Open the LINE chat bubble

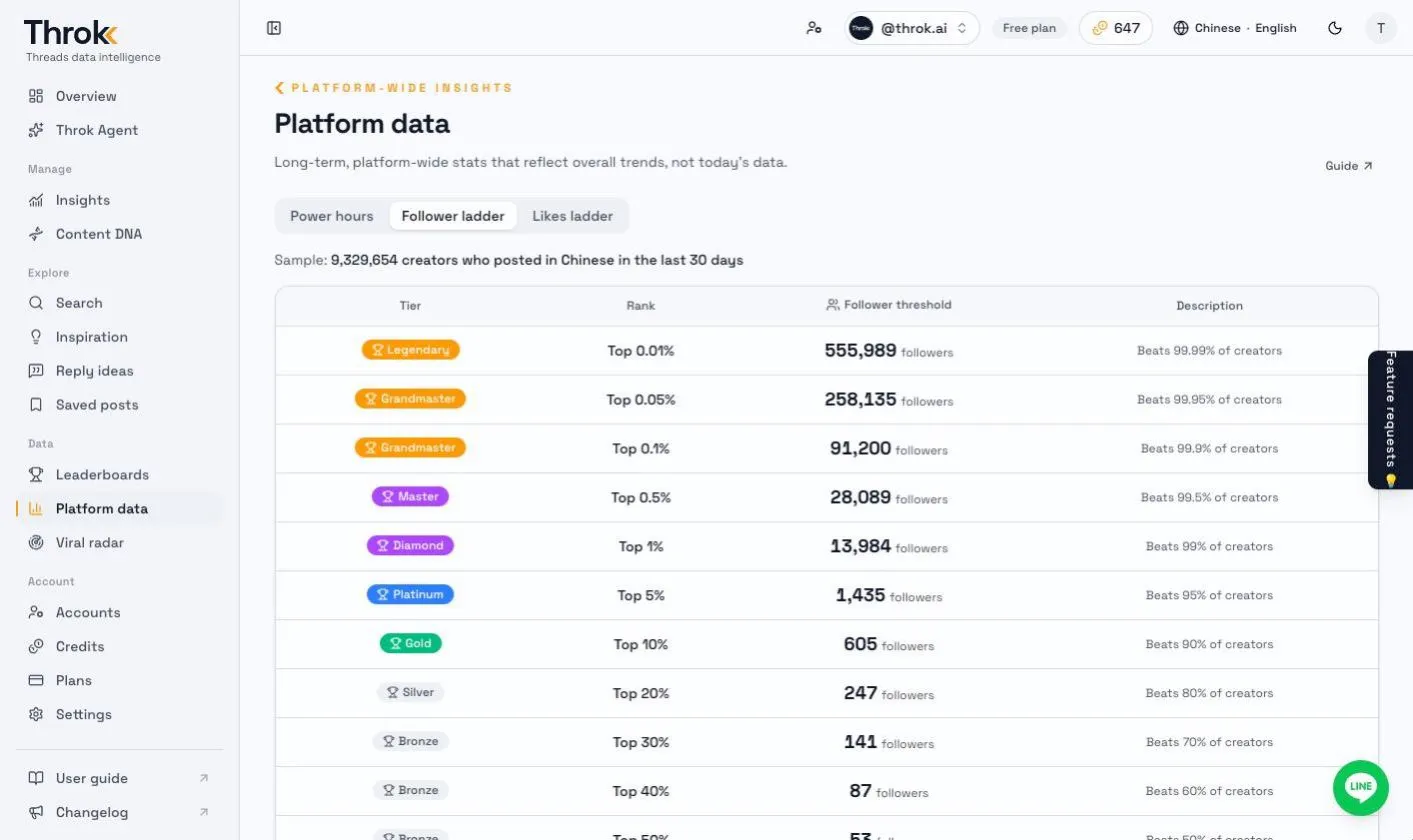(x=1361, y=787)
